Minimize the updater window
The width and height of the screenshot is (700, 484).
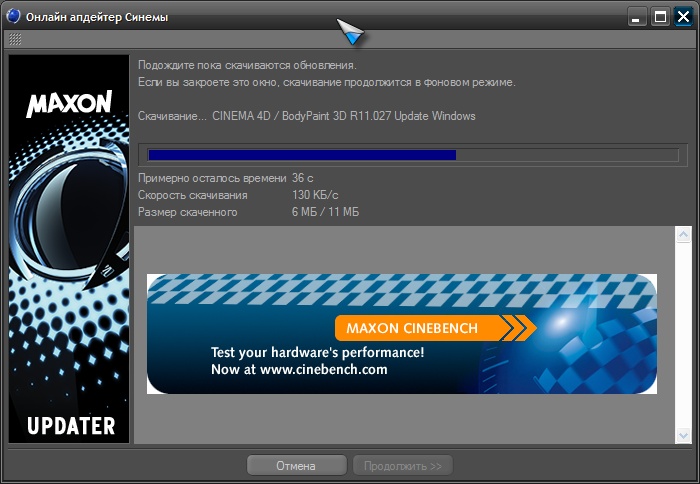click(636, 17)
